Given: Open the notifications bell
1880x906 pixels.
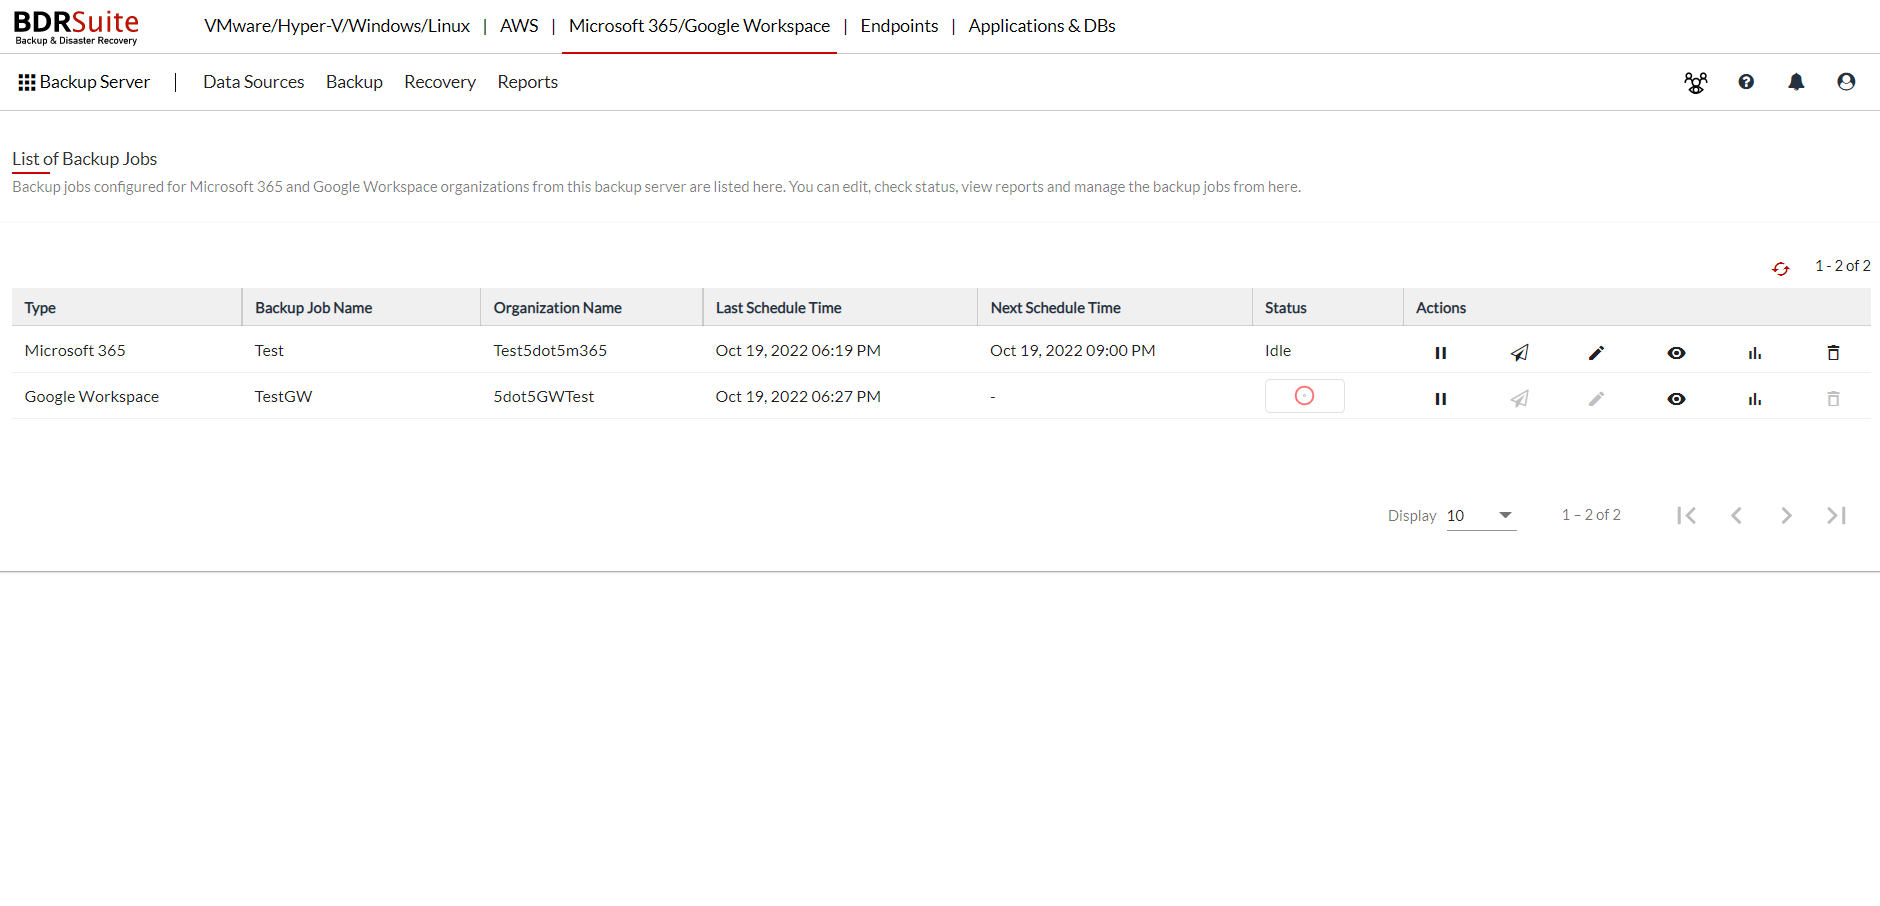Looking at the screenshot, I should point(1796,82).
